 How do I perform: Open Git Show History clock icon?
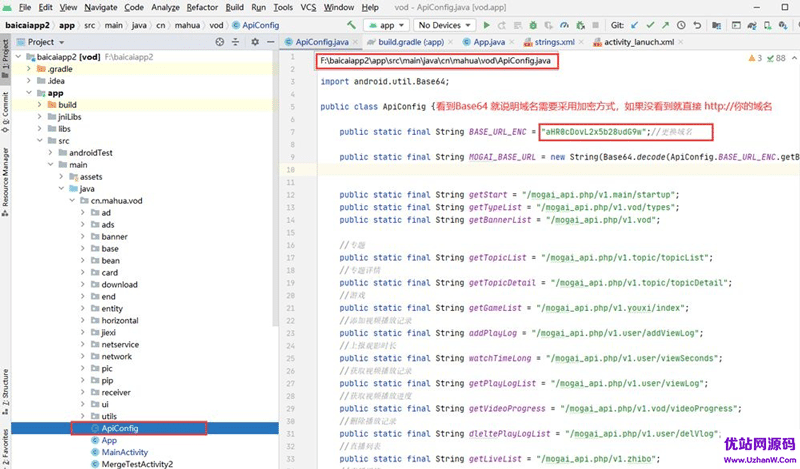coord(681,25)
